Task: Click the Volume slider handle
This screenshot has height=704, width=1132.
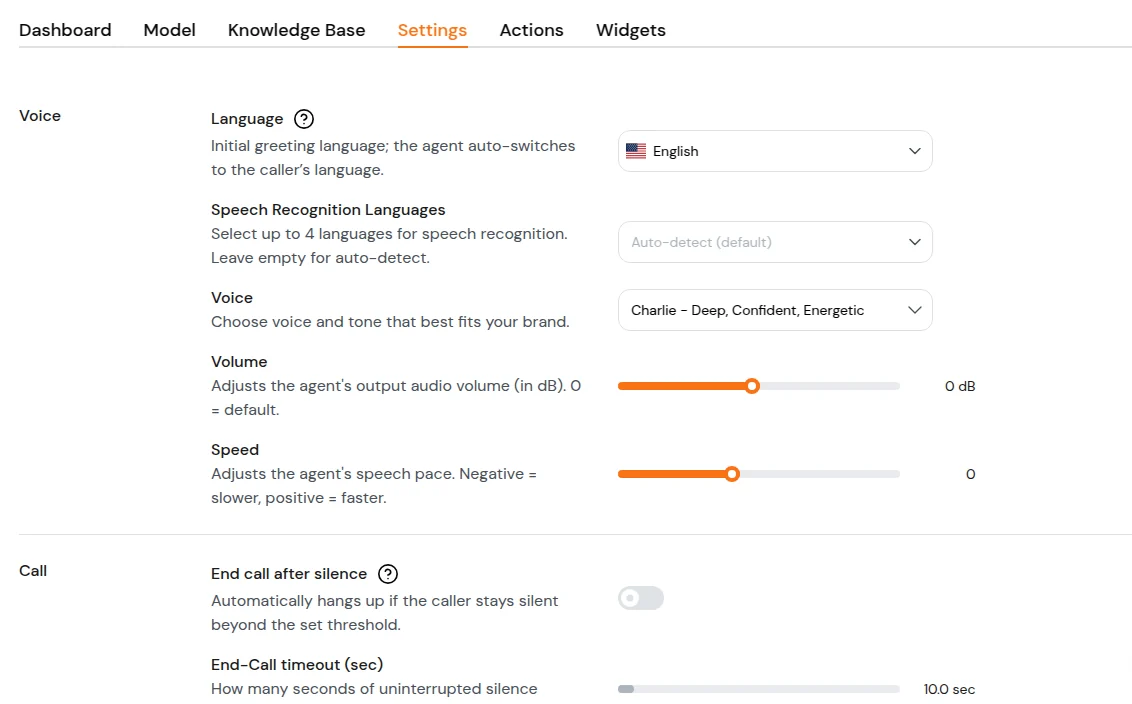Action: pyautogui.click(x=752, y=386)
